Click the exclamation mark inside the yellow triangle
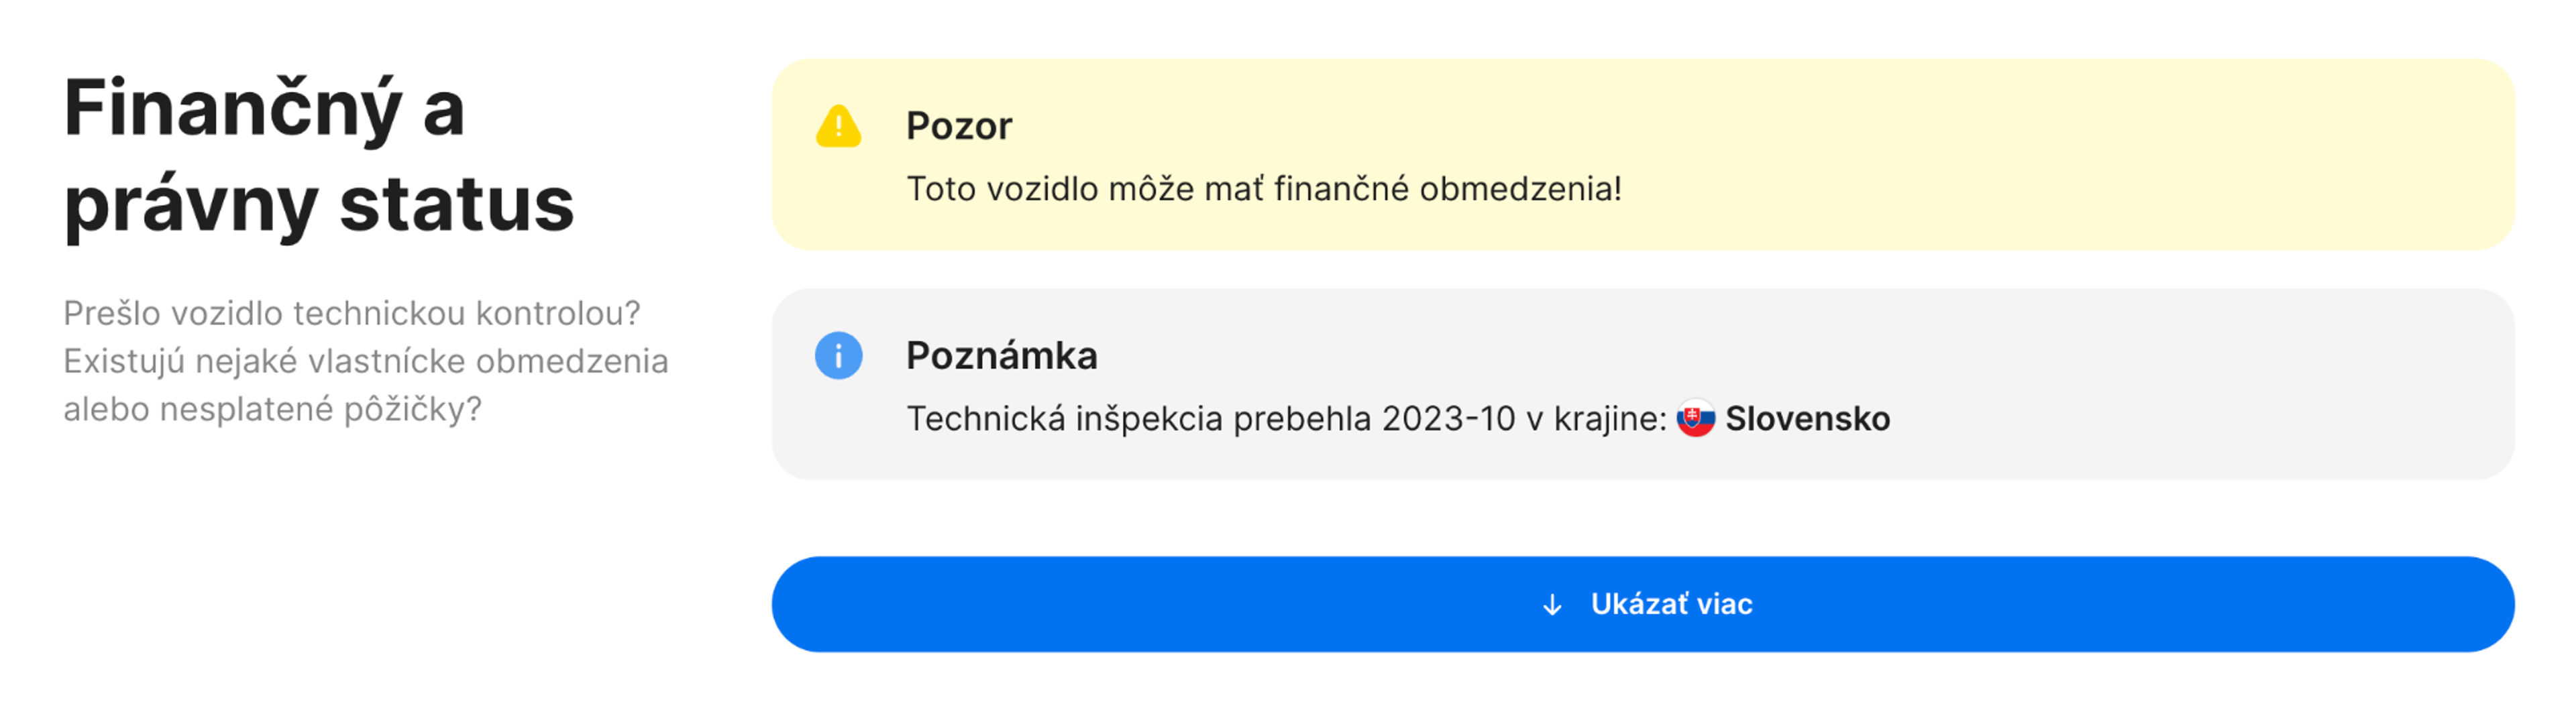Viewport: 2576px width, 718px height. (x=838, y=130)
